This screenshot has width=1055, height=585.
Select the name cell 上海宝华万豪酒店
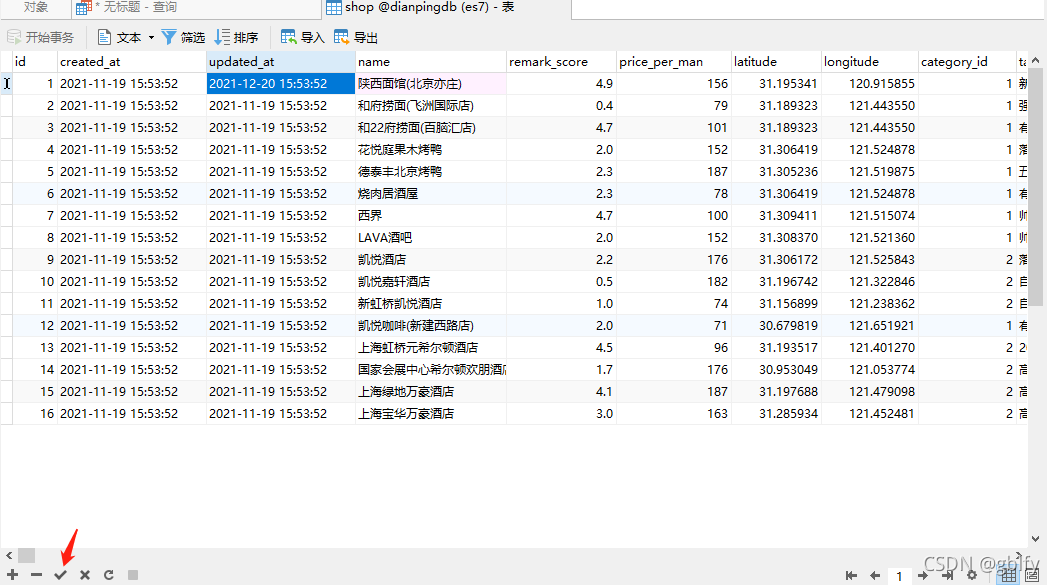(x=431, y=413)
